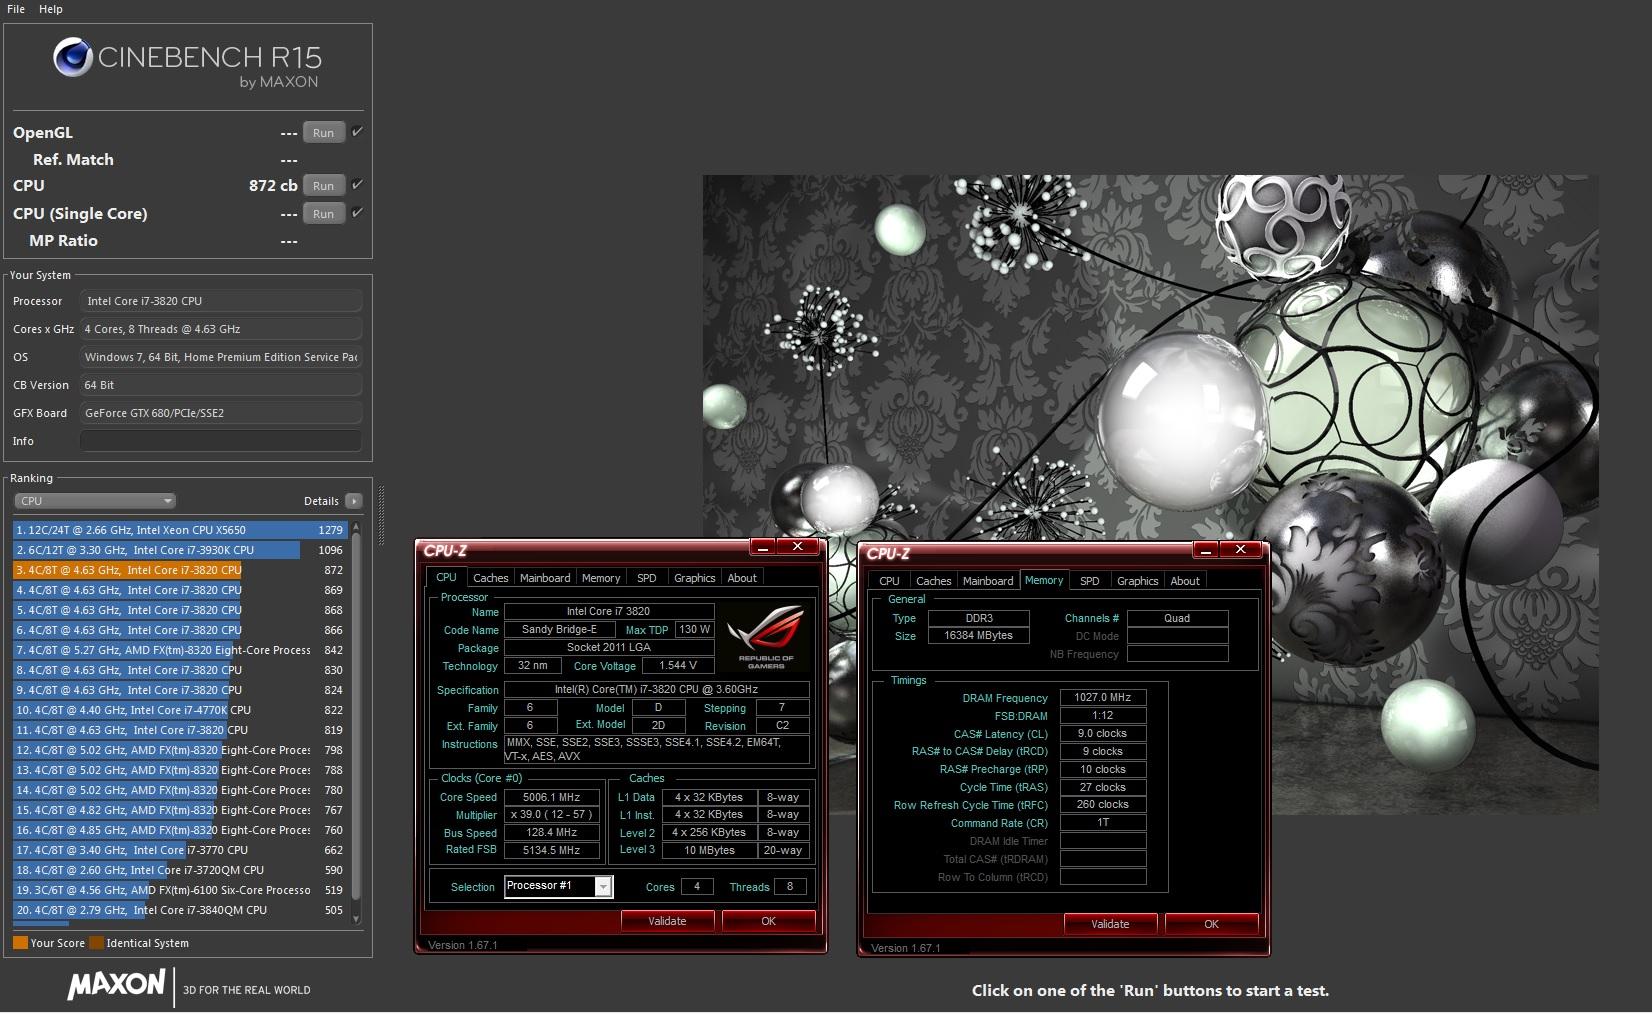Run the OpenGL benchmark

(x=323, y=133)
